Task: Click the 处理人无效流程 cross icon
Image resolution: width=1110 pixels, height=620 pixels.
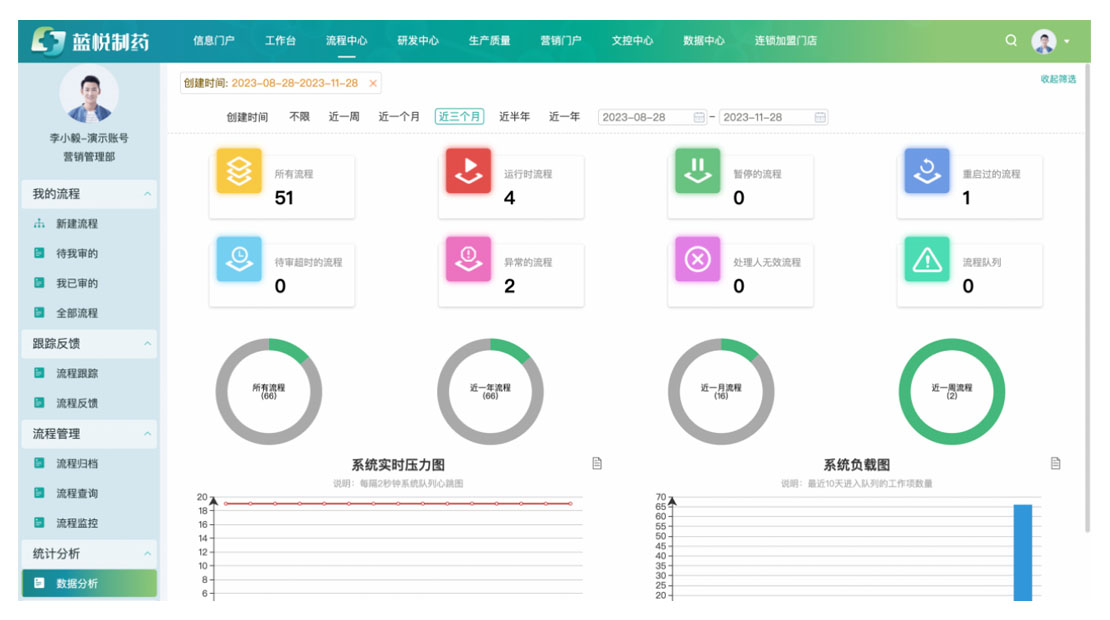Action: coord(698,260)
